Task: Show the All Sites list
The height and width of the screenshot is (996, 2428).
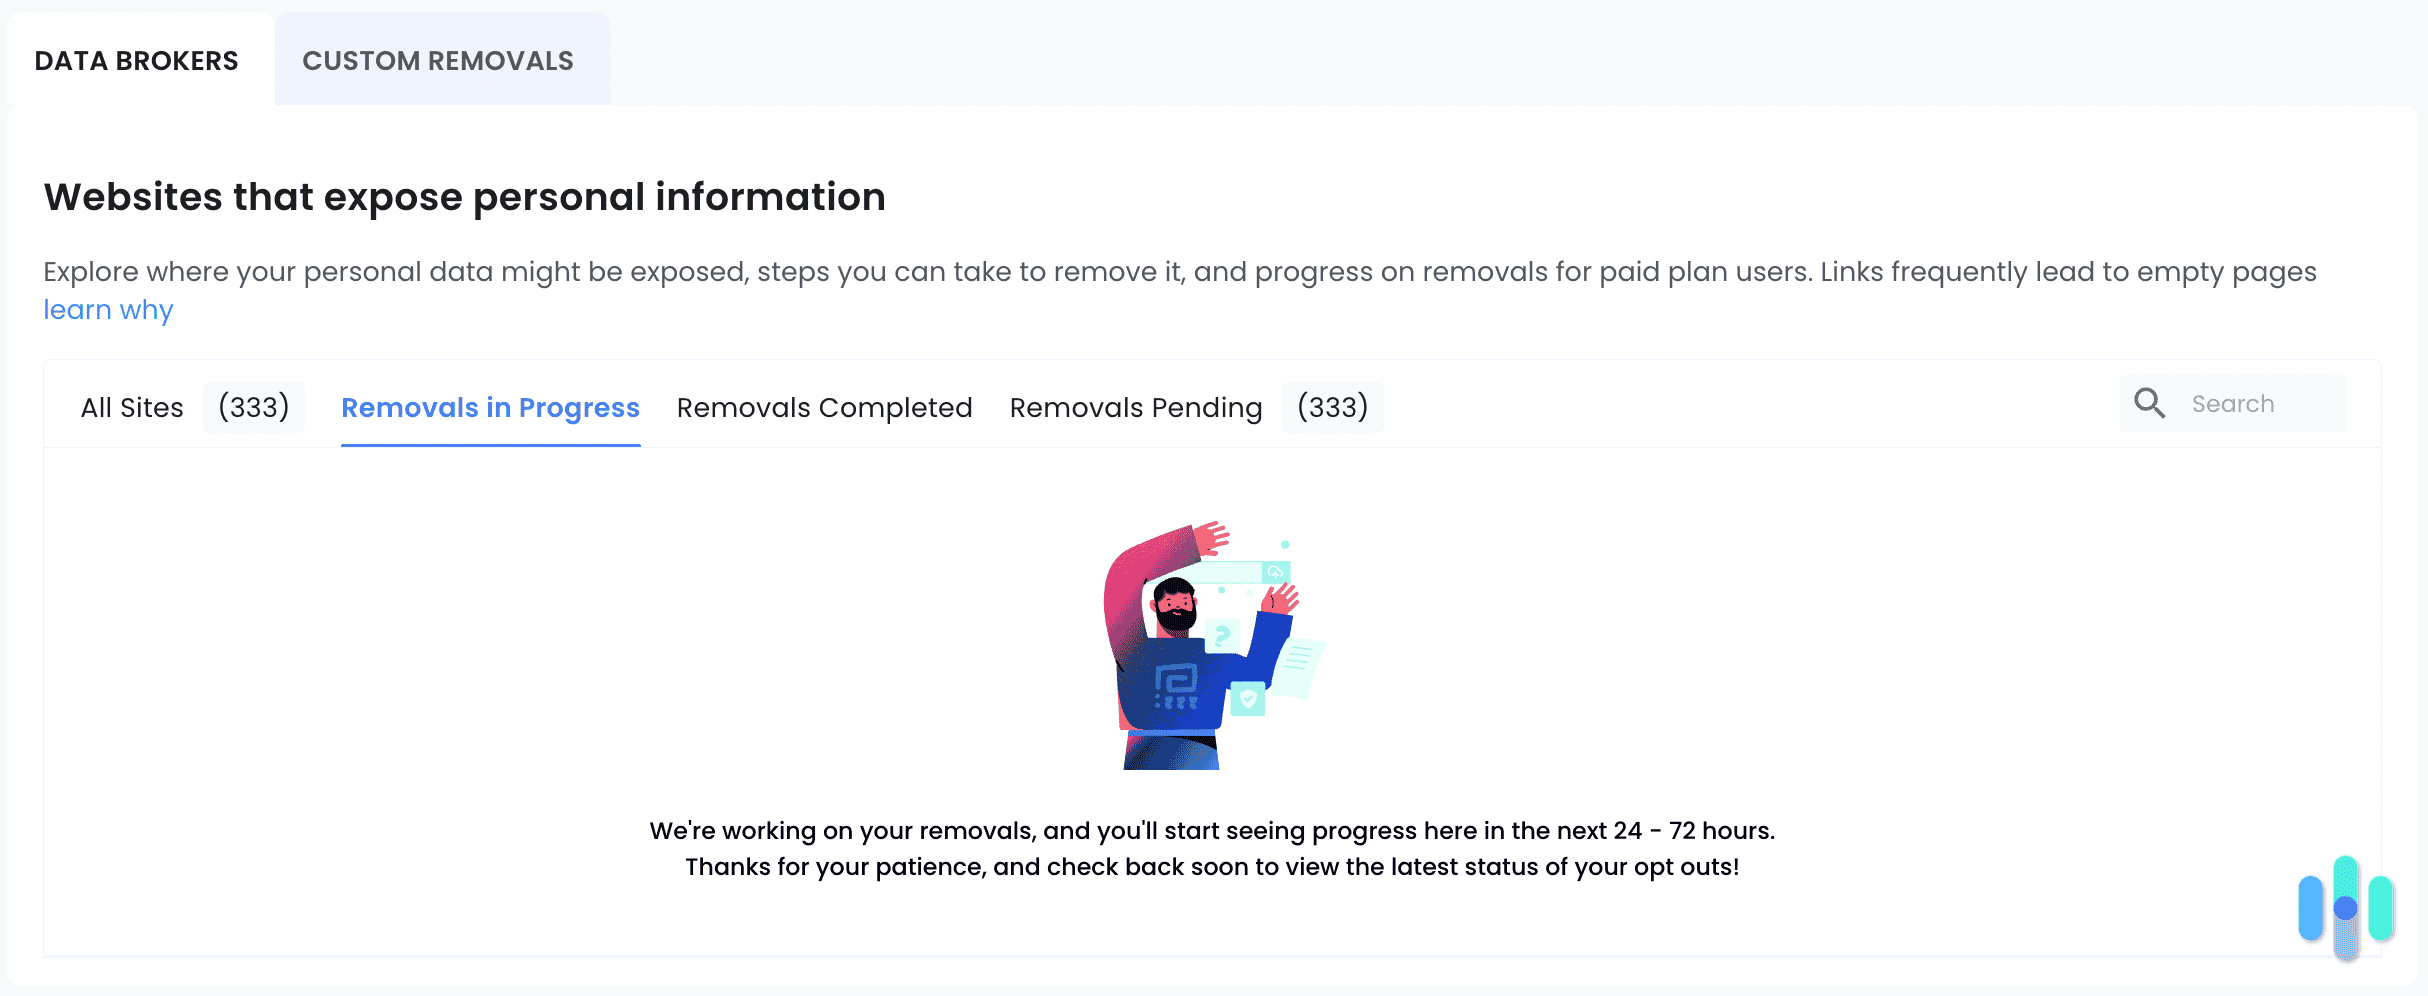Action: click(x=132, y=408)
